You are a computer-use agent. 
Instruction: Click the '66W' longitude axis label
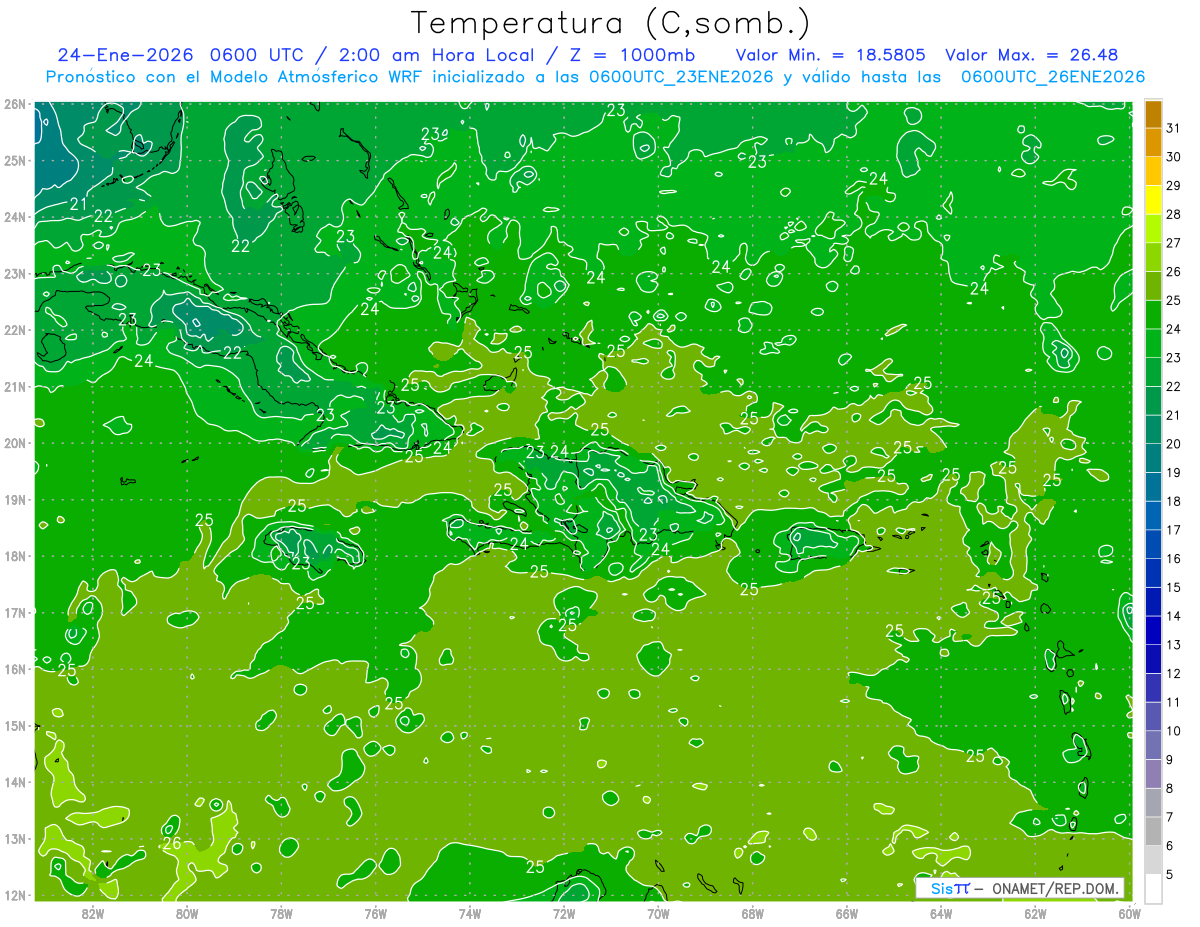point(847,913)
